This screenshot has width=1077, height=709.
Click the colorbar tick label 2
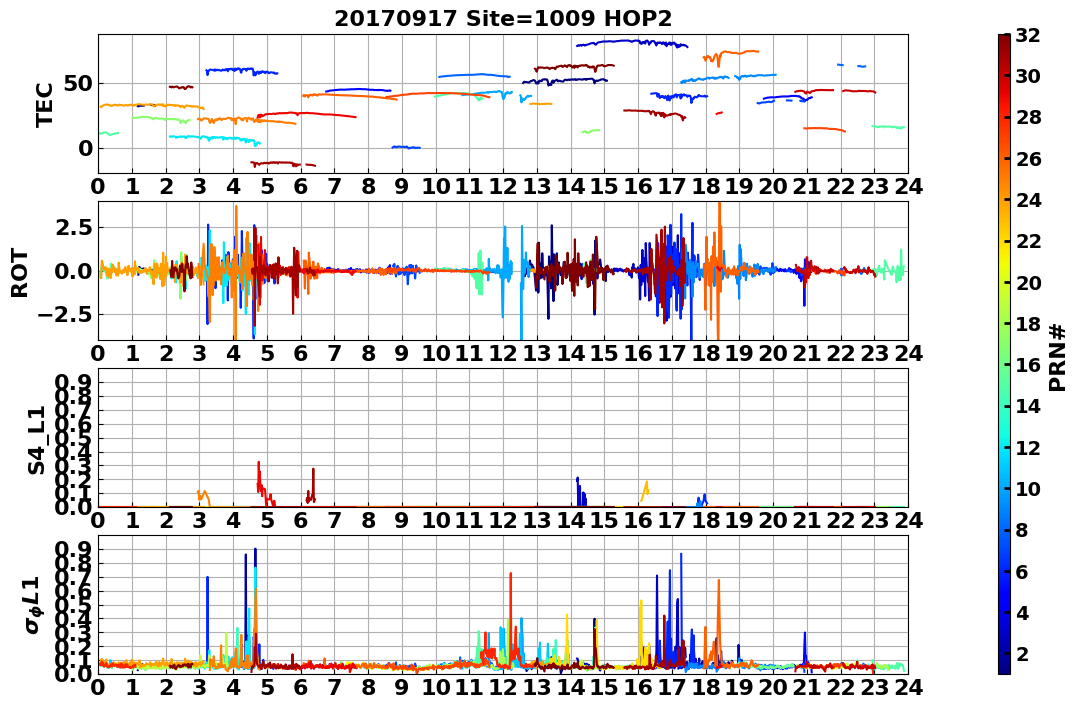pos(1022,653)
